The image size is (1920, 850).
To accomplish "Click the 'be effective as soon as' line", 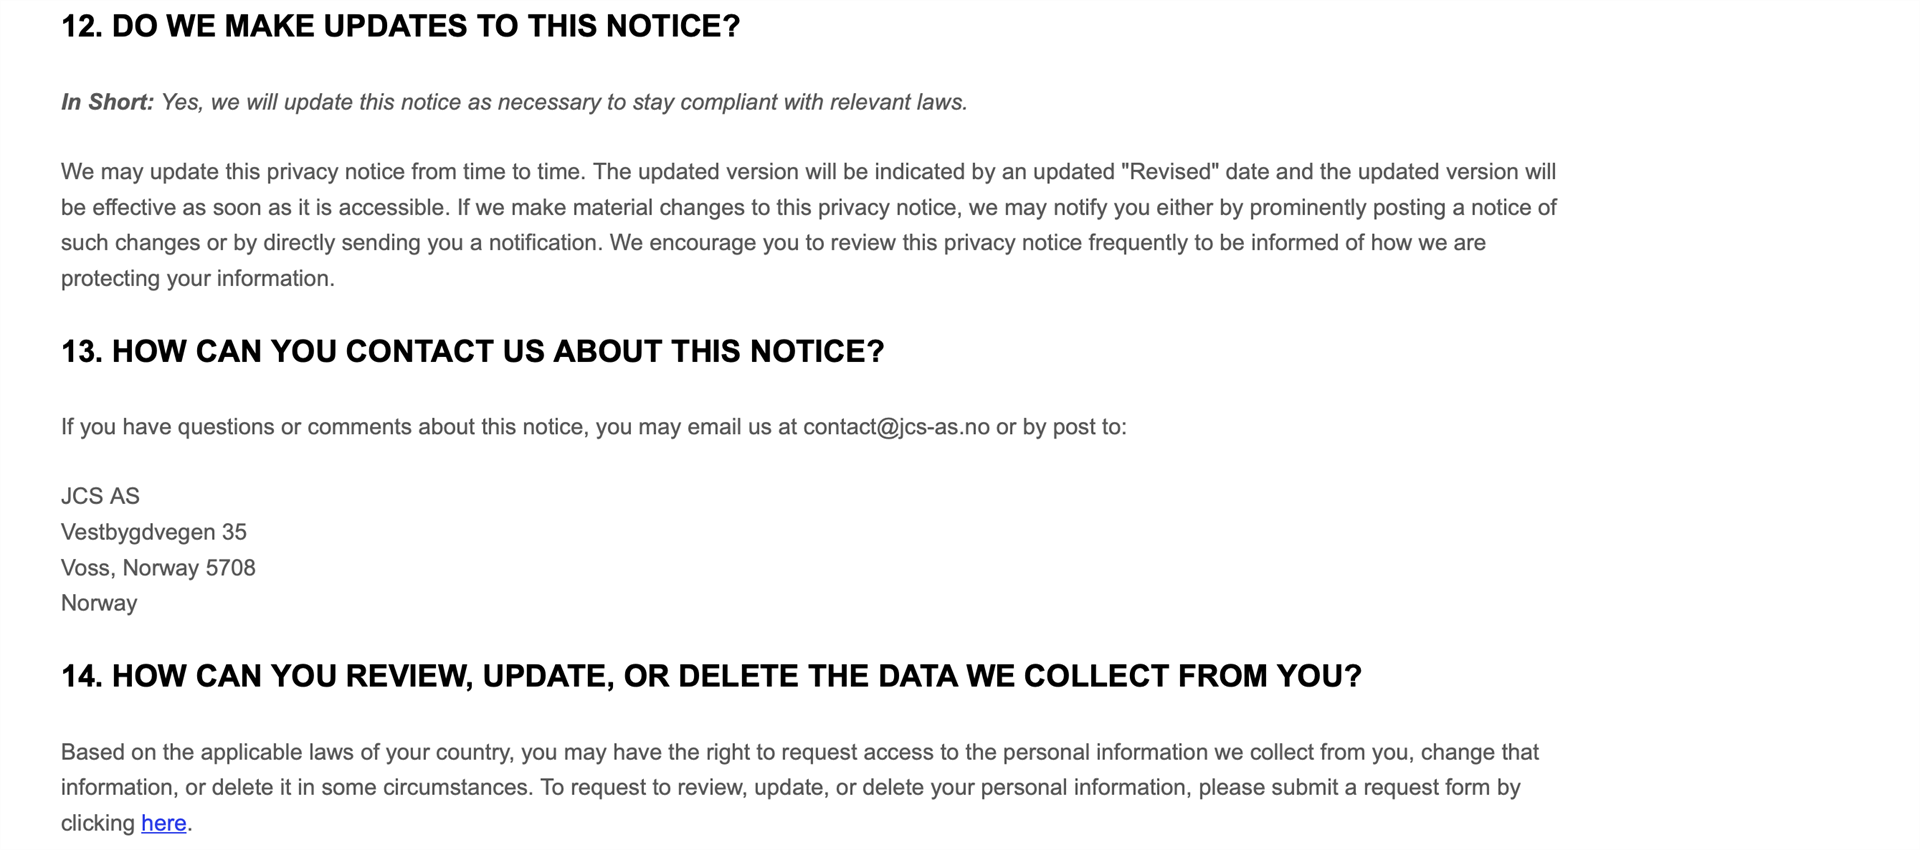I will 809,208.
